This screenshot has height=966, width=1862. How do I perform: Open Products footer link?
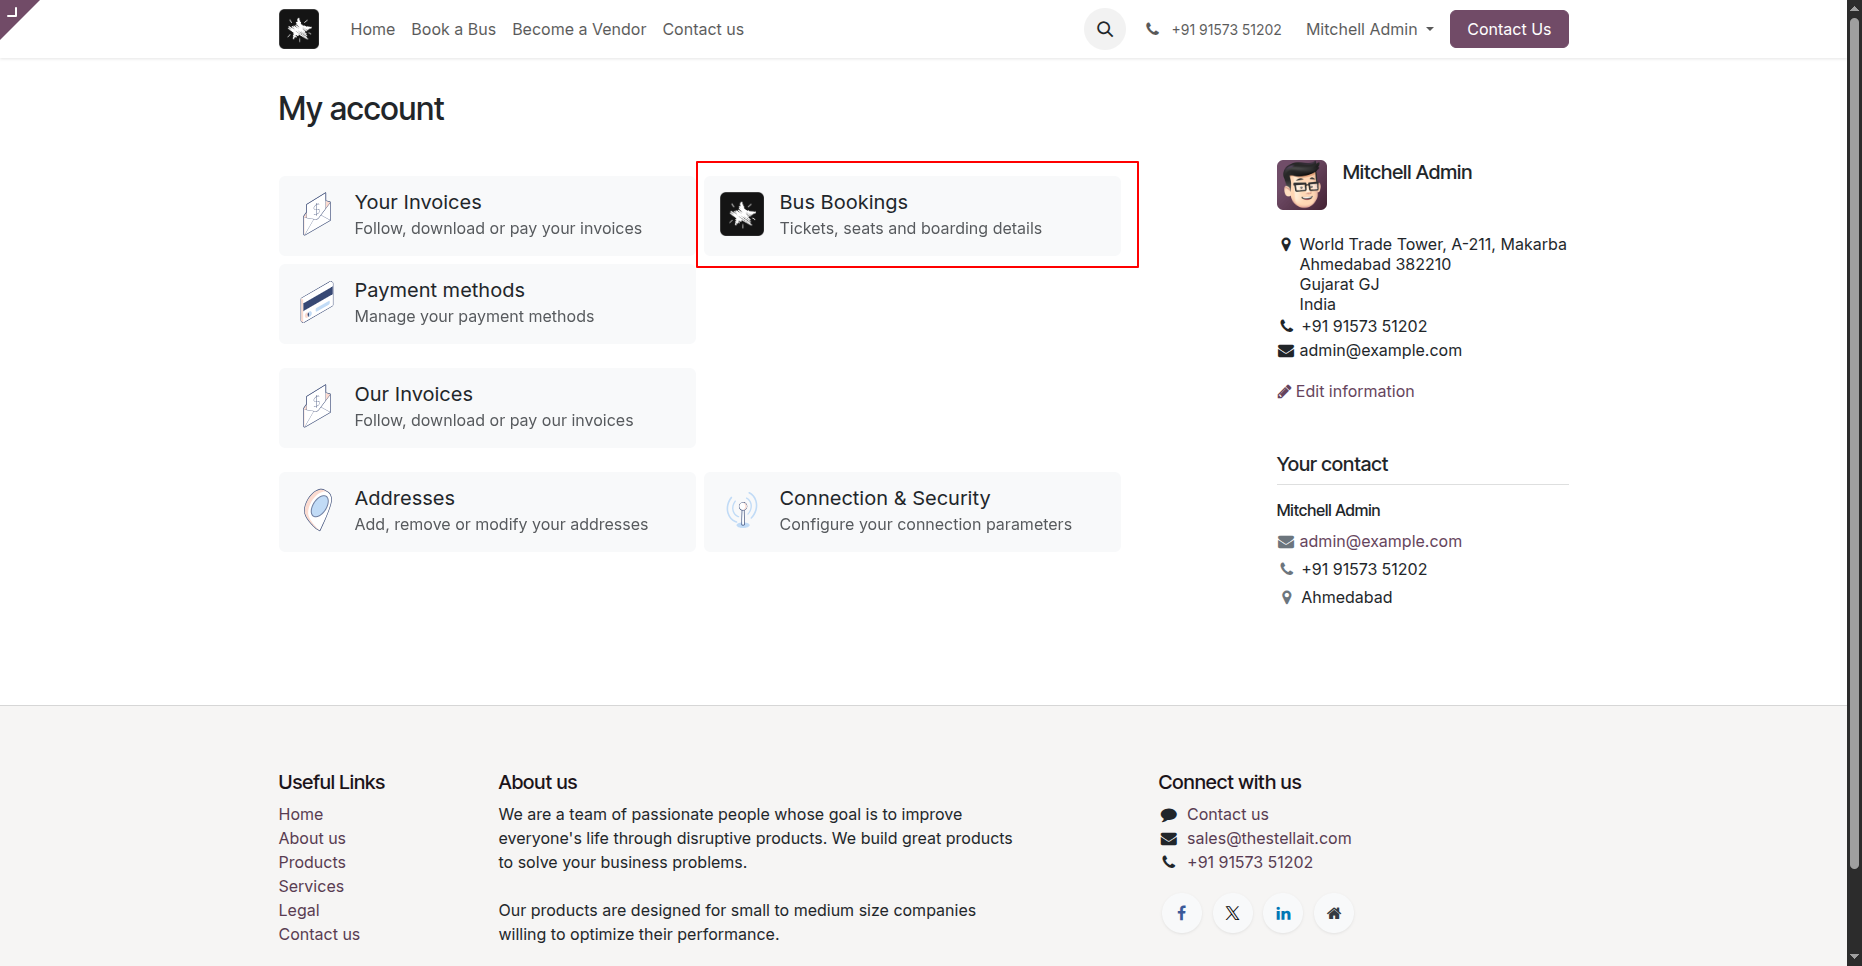coord(312,862)
